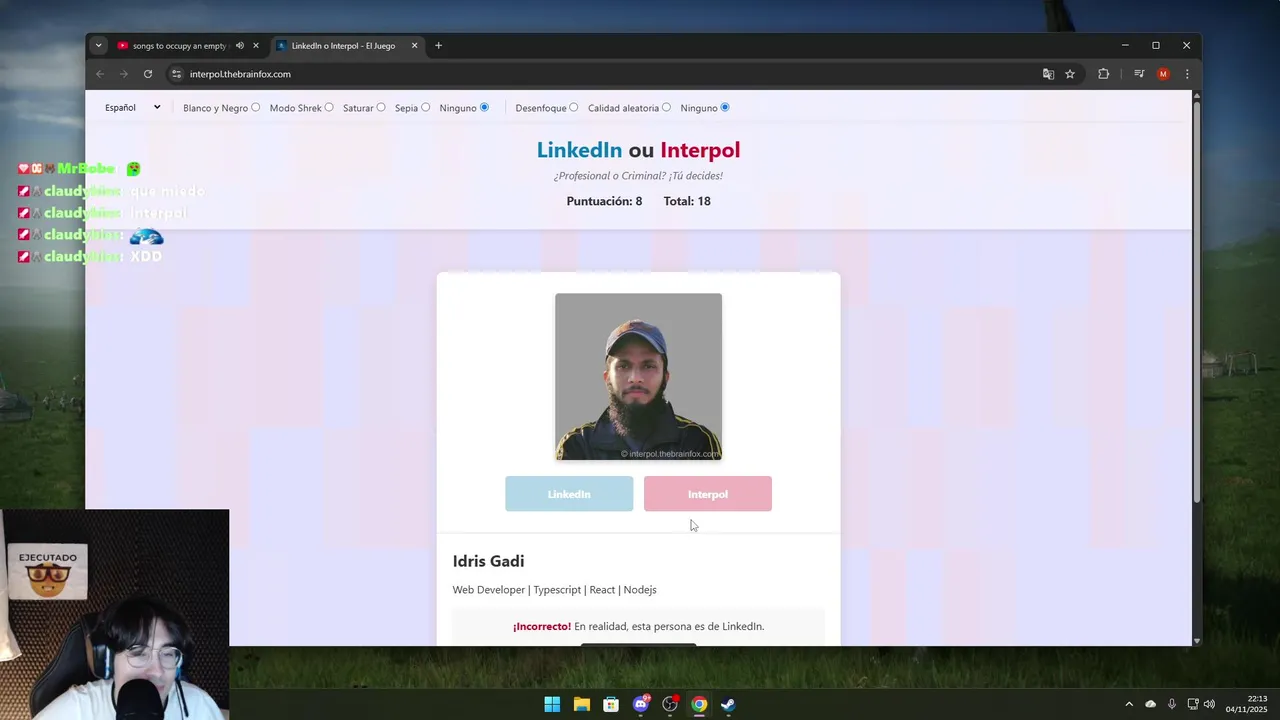
Task: Reload the page
Action: click(148, 74)
